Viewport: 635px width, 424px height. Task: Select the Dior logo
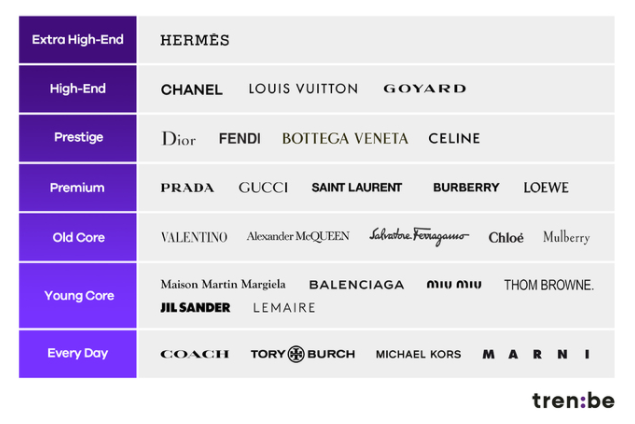coord(179,138)
